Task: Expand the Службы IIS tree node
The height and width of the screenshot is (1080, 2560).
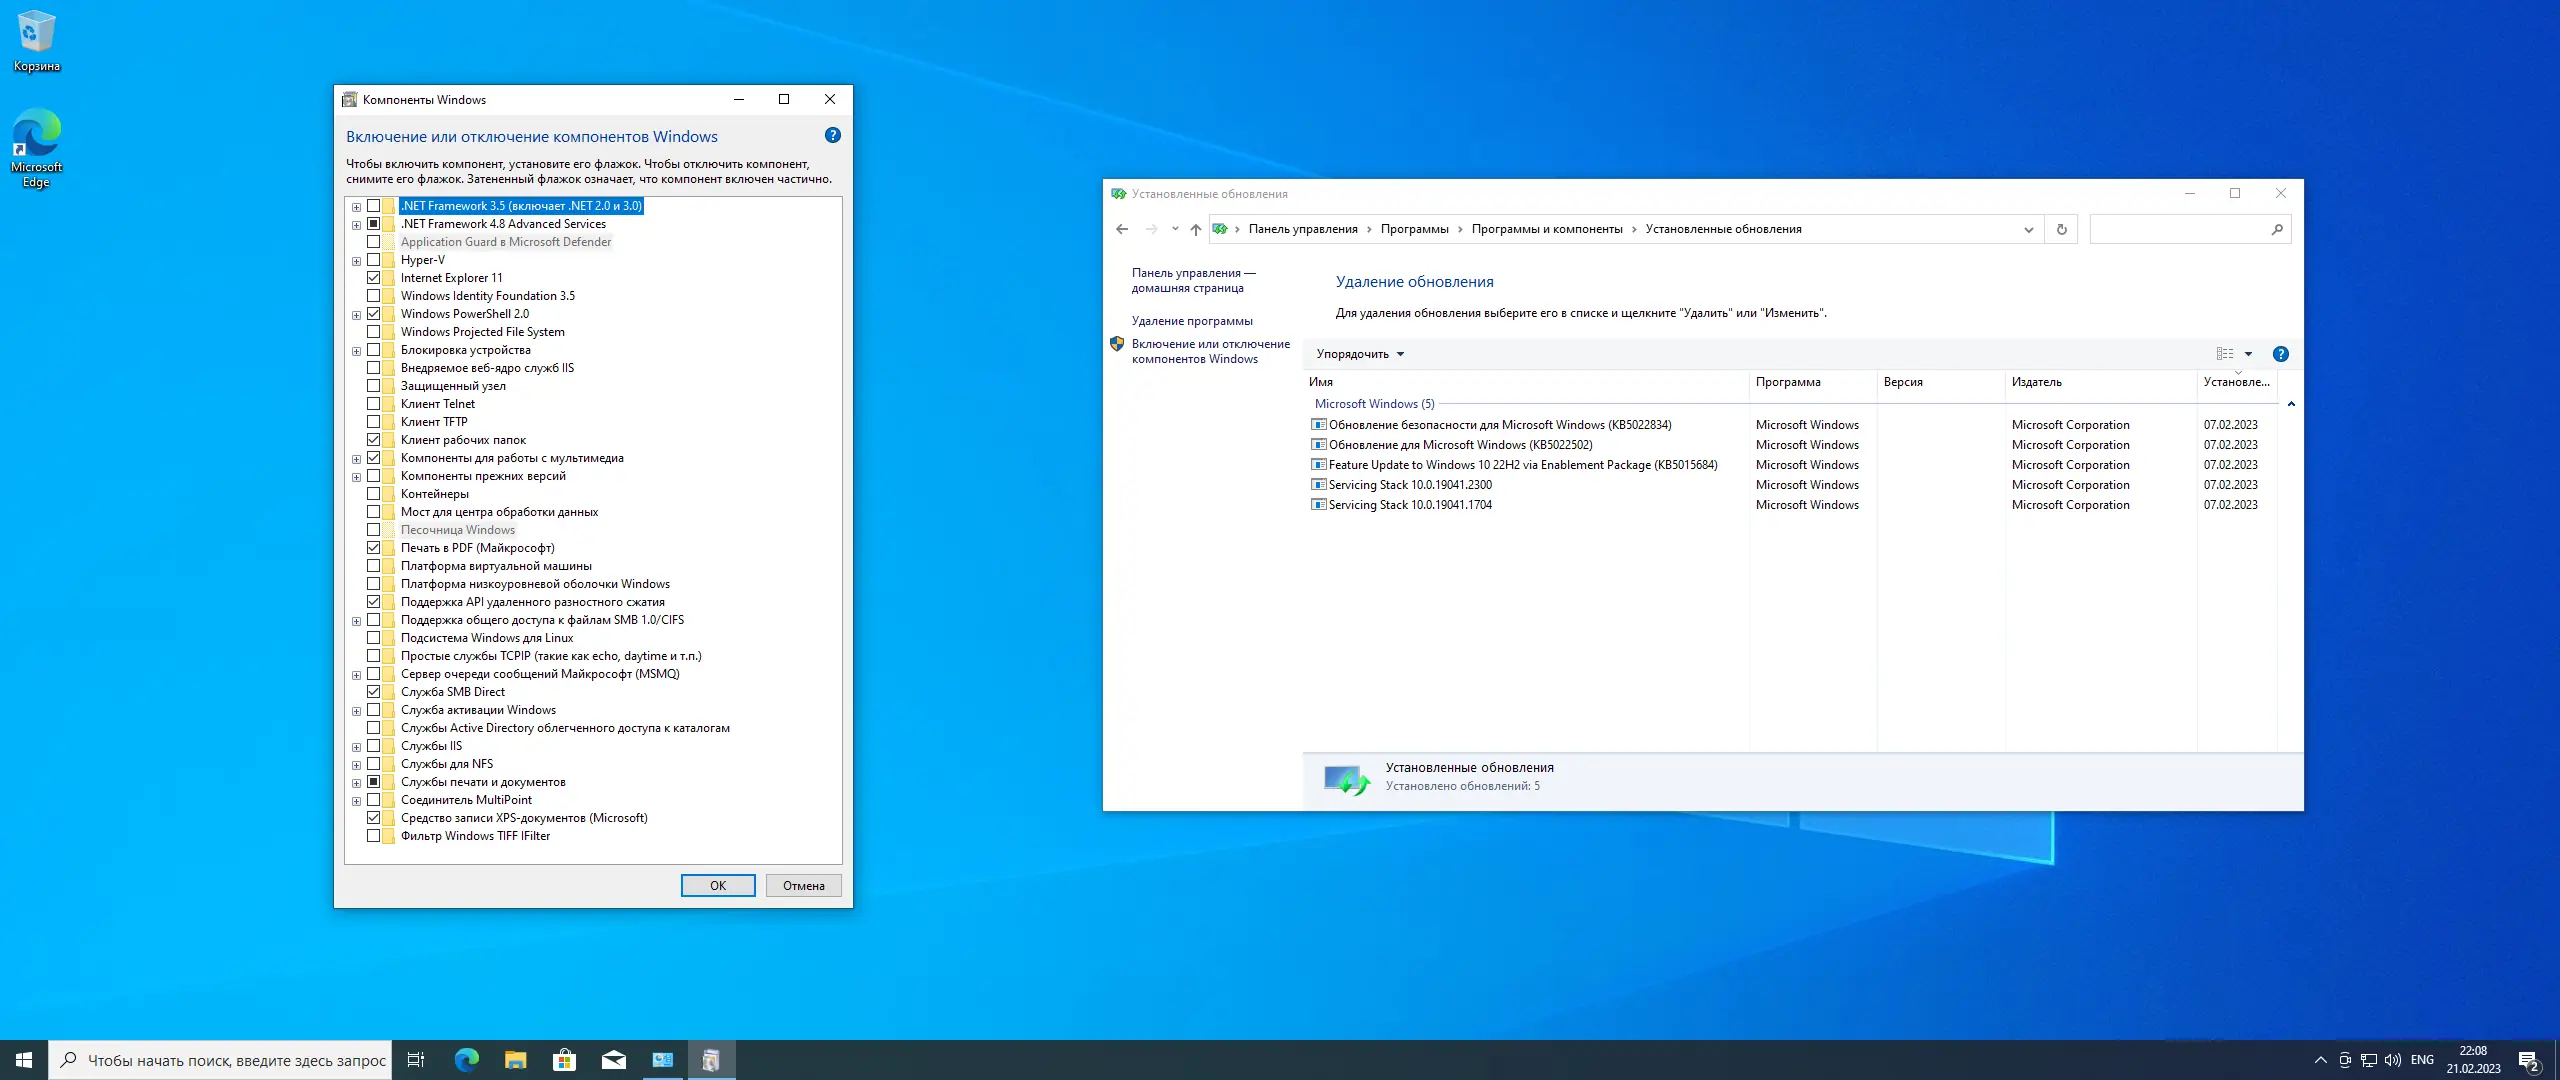Action: click(356, 747)
